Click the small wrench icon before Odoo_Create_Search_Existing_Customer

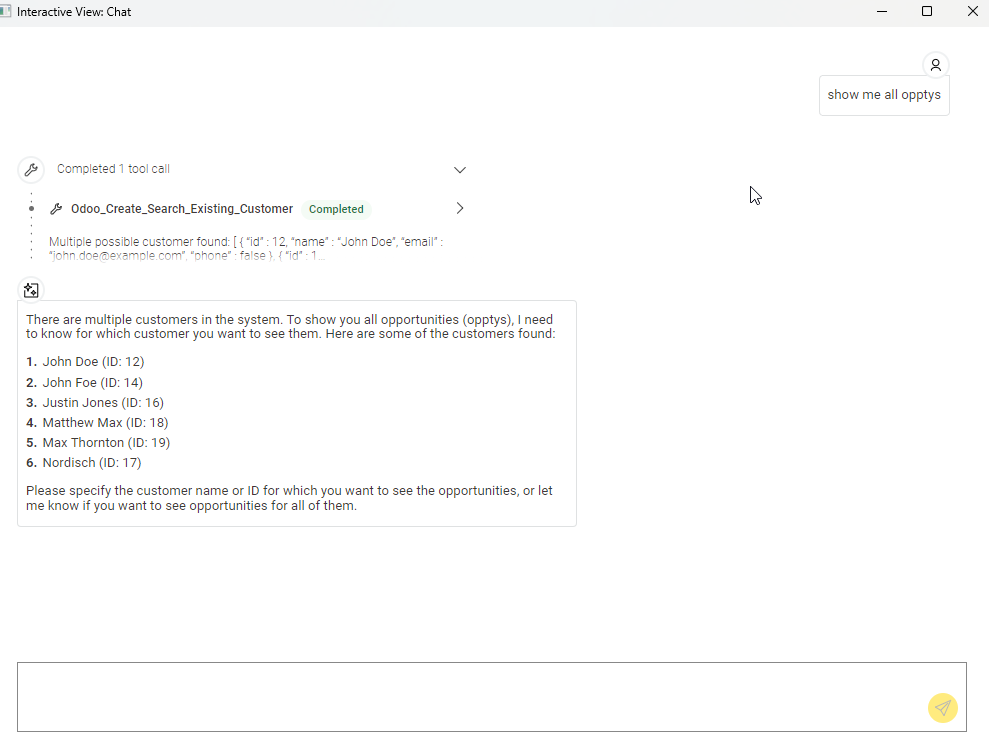(x=56, y=209)
